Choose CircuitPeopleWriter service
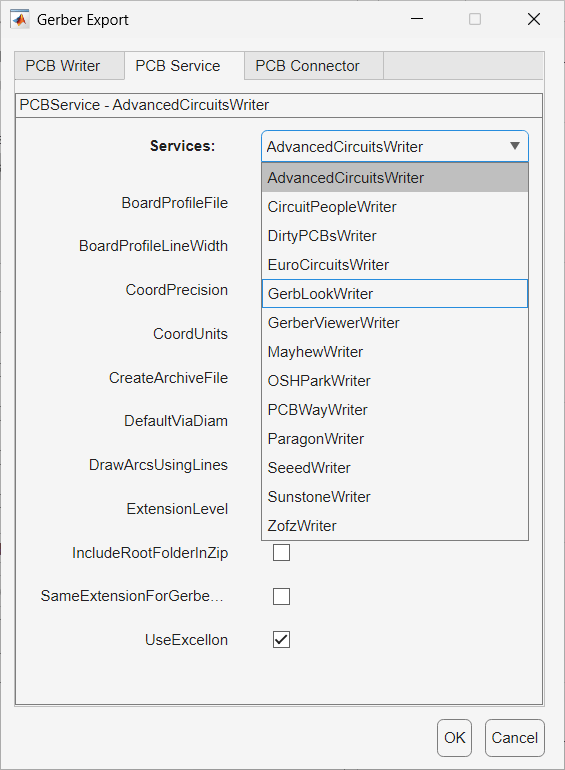Screen dimensions: 565x770 tap(395, 207)
